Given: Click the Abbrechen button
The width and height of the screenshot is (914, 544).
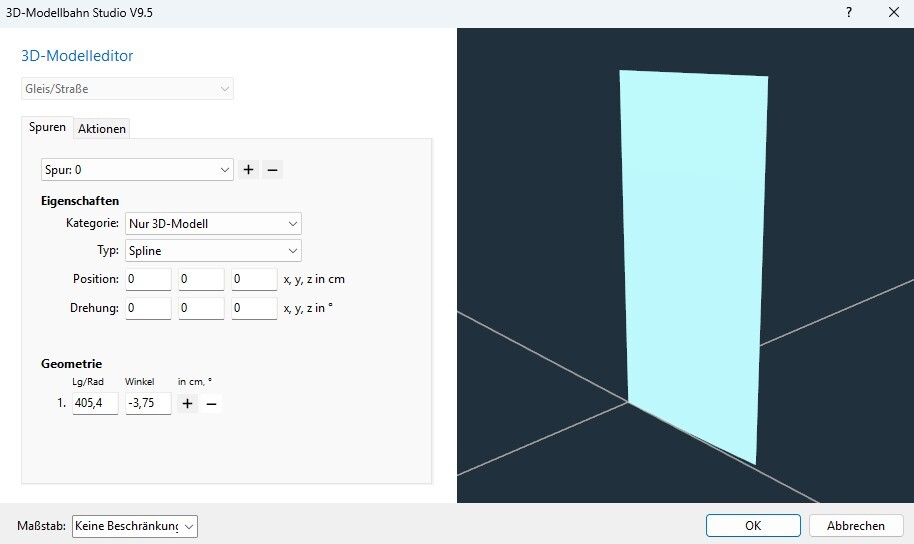Looking at the screenshot, I should pyautogui.click(x=856, y=525).
